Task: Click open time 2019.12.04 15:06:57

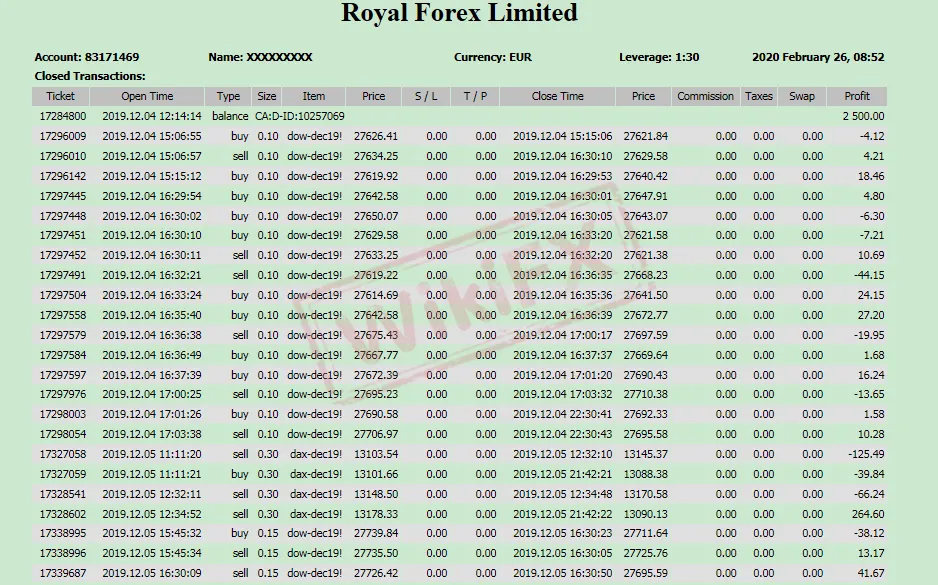Action: 152,156
